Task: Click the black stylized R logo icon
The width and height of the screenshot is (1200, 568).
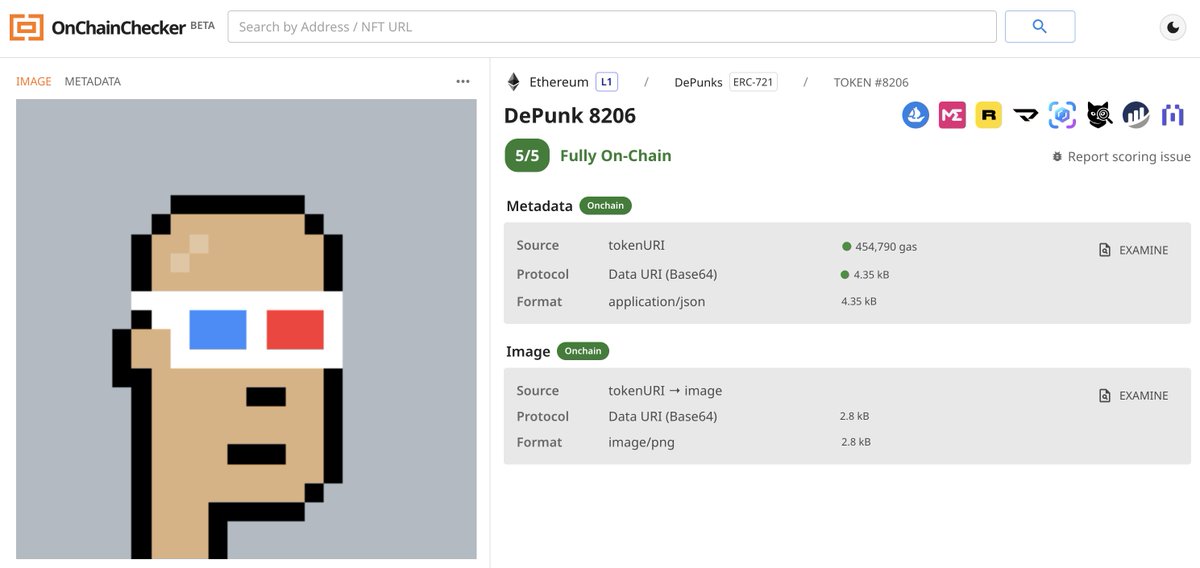Action: [x=1025, y=115]
